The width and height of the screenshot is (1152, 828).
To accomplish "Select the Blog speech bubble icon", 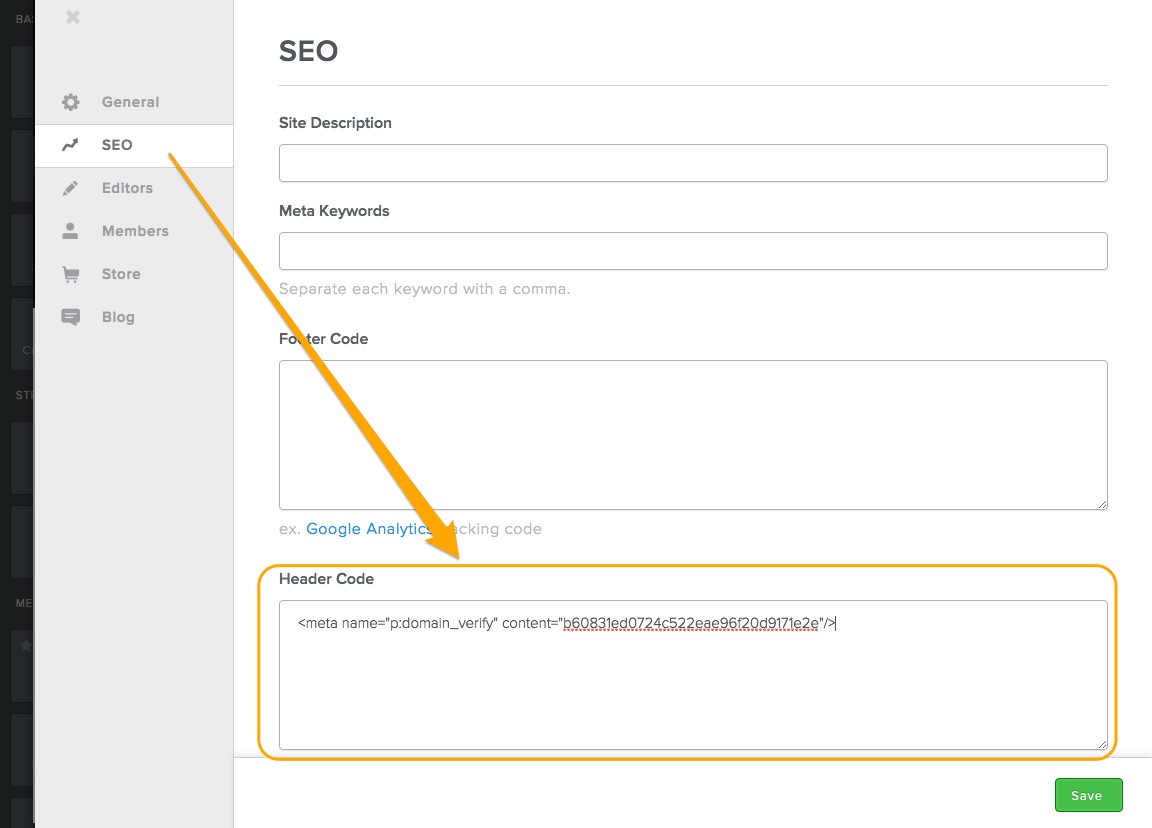I will click(x=70, y=316).
